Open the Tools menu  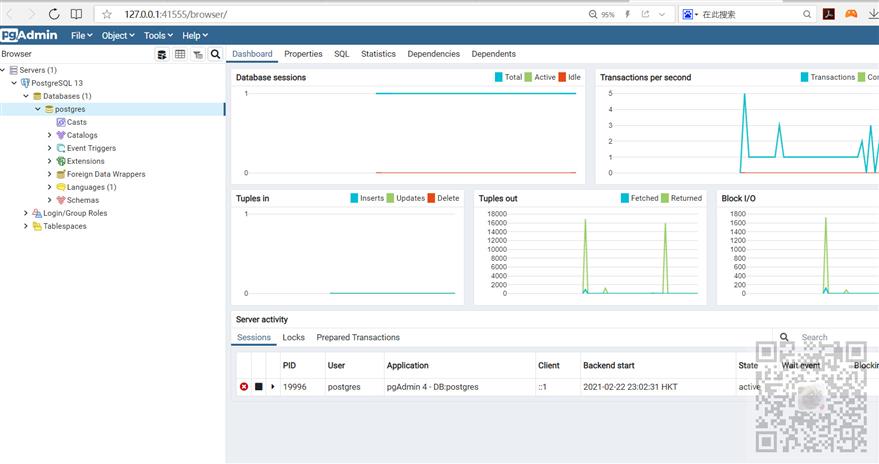coord(158,35)
